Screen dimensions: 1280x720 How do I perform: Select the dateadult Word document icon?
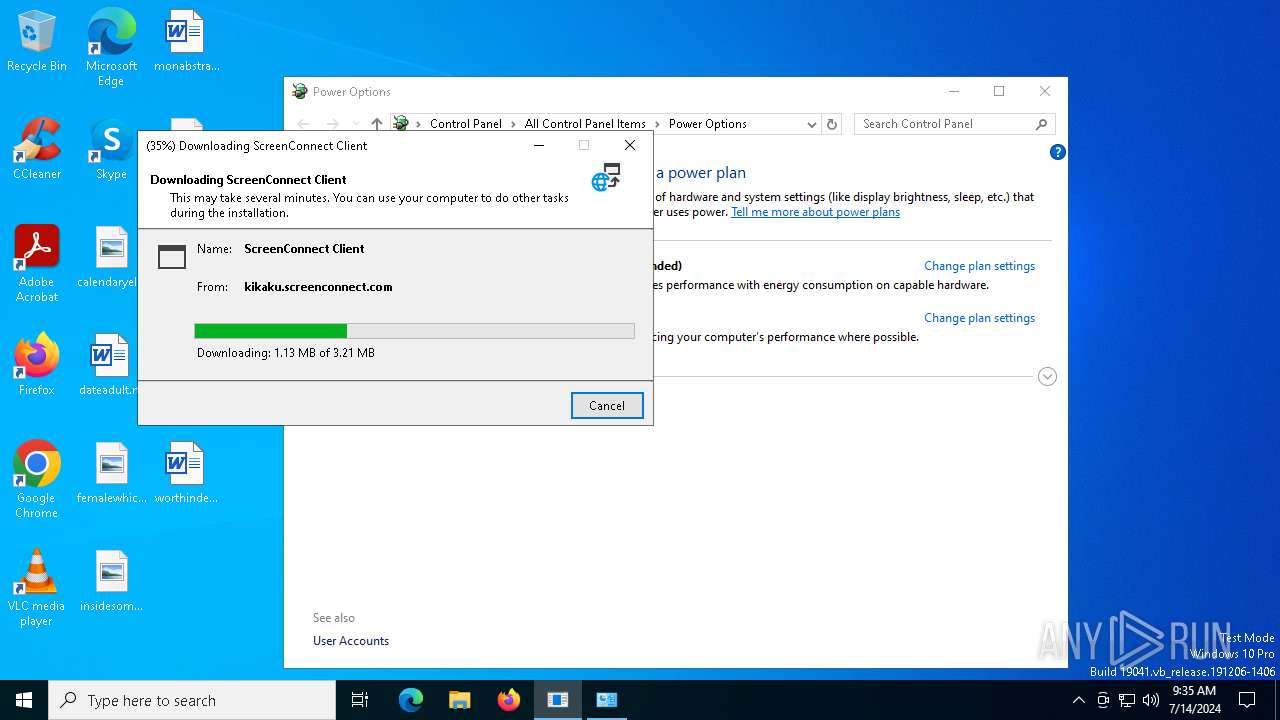coord(108,365)
